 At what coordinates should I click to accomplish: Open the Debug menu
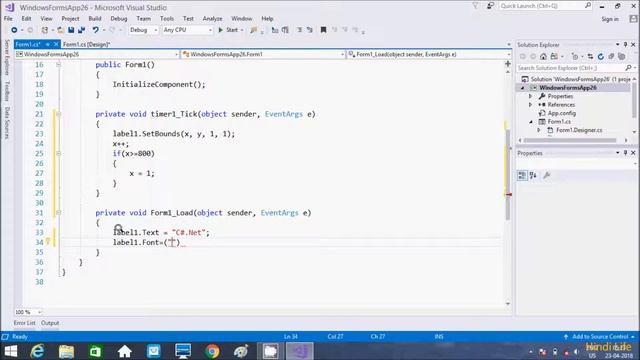119,18
